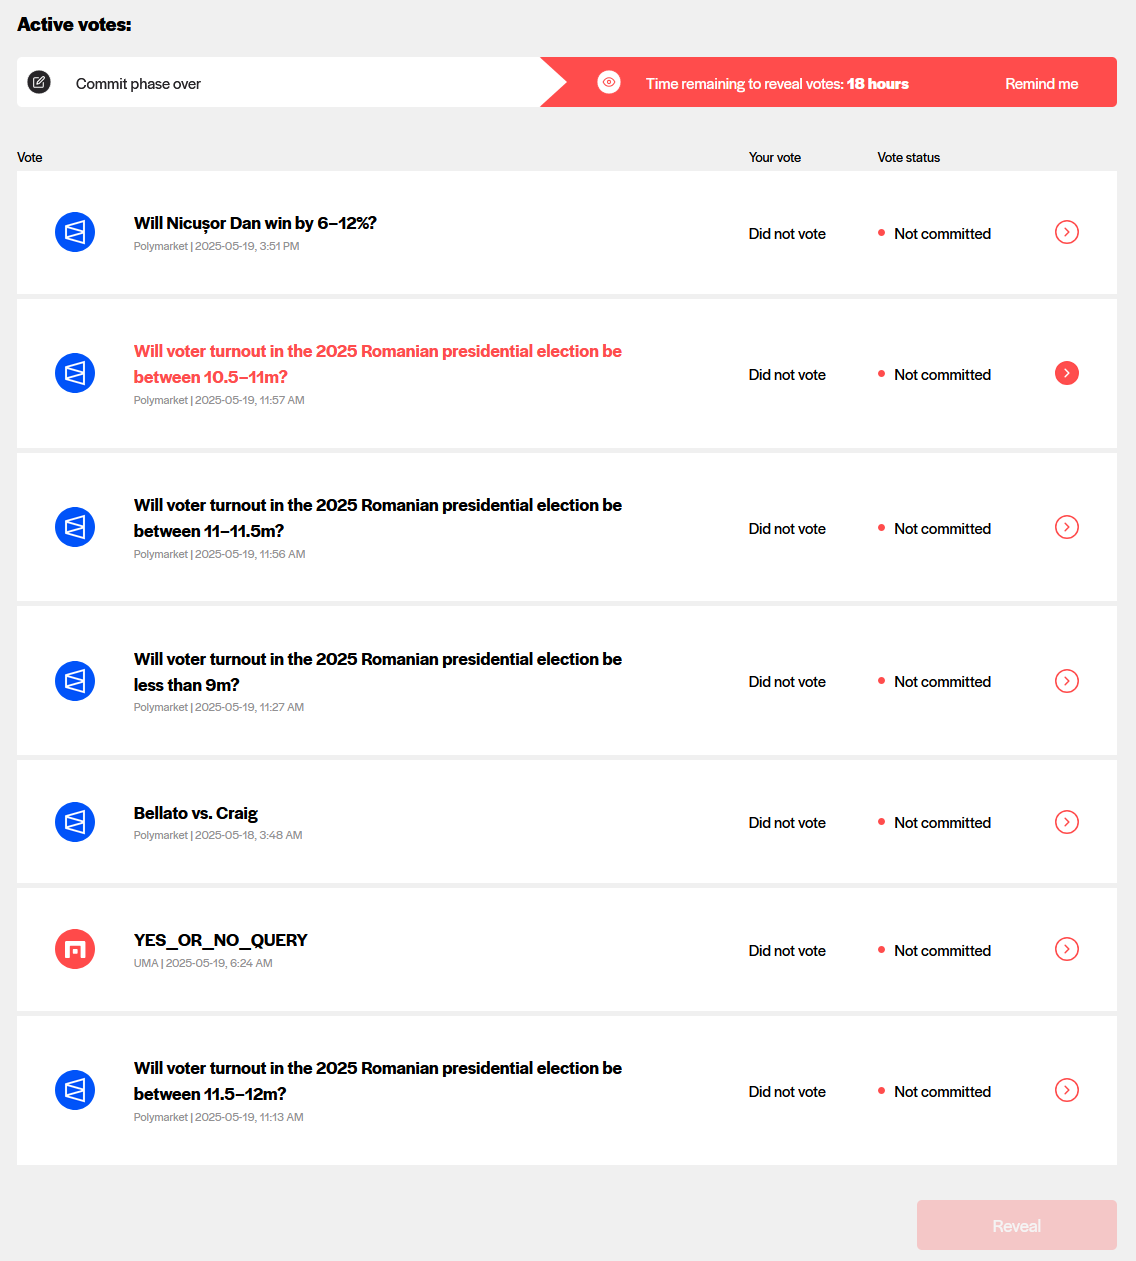Expand the YES_OR_NO_QUERY vote details
Viewport: 1136px width, 1261px height.
coord(1067,949)
